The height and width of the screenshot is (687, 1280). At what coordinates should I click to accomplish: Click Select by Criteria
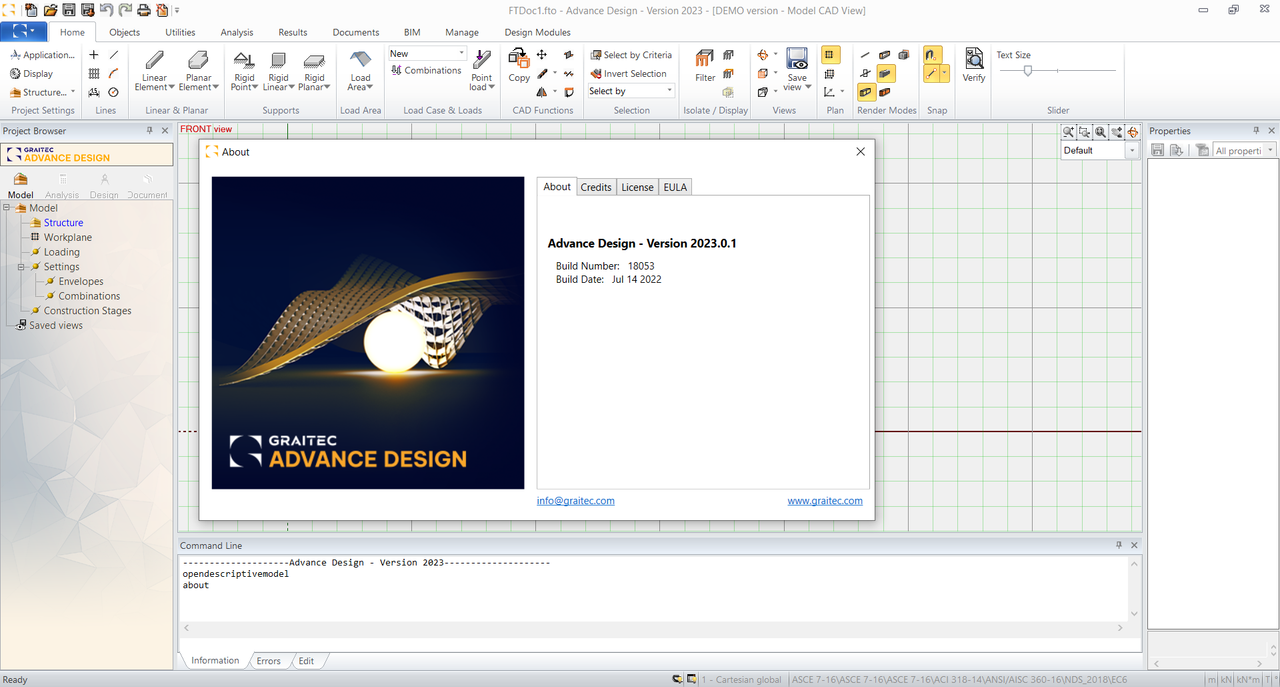pos(630,55)
